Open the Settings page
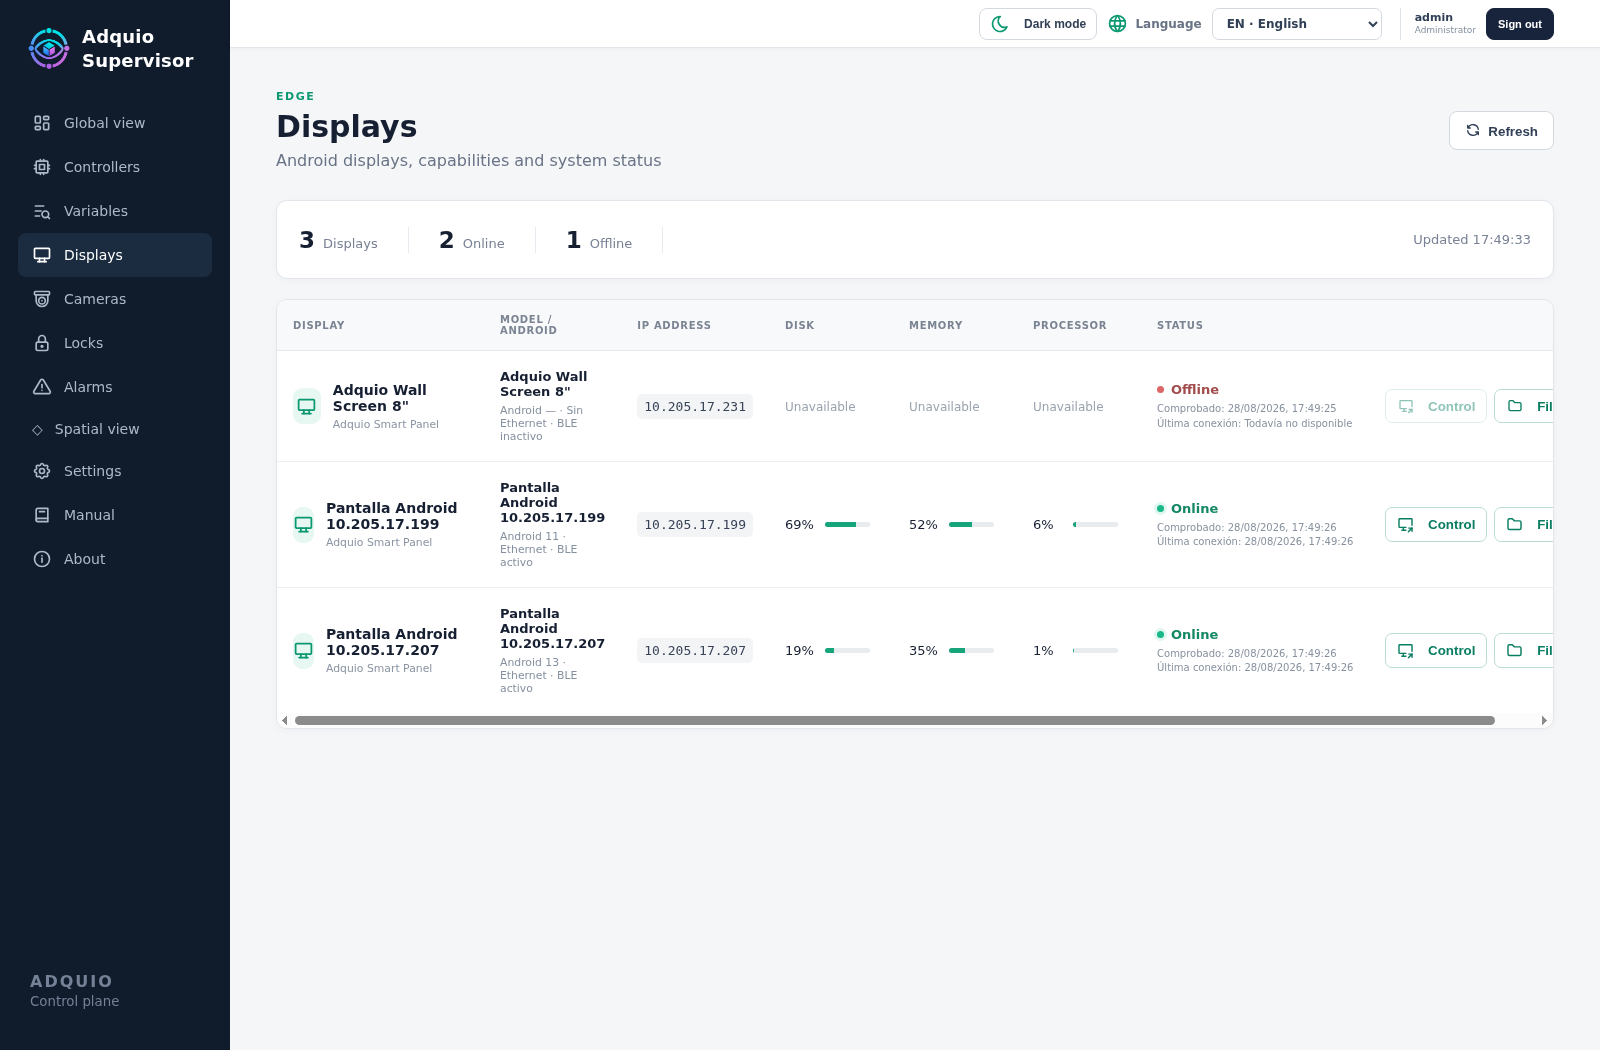Viewport: 1600px width, 1050px height. point(115,471)
